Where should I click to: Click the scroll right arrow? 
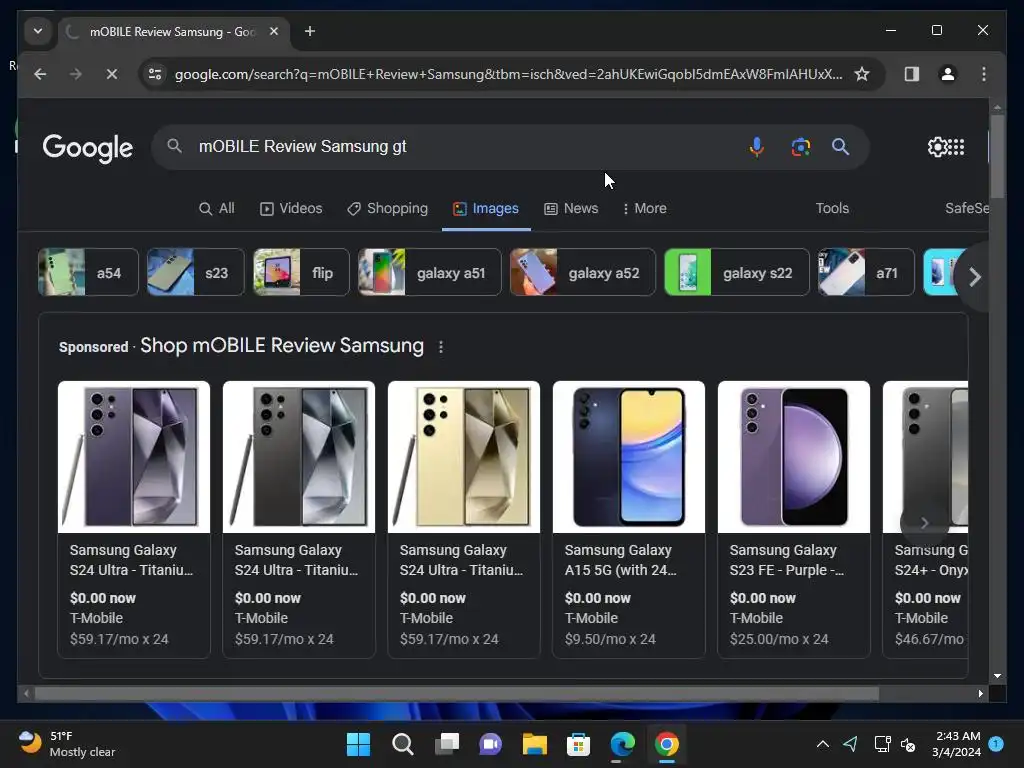pos(980,694)
